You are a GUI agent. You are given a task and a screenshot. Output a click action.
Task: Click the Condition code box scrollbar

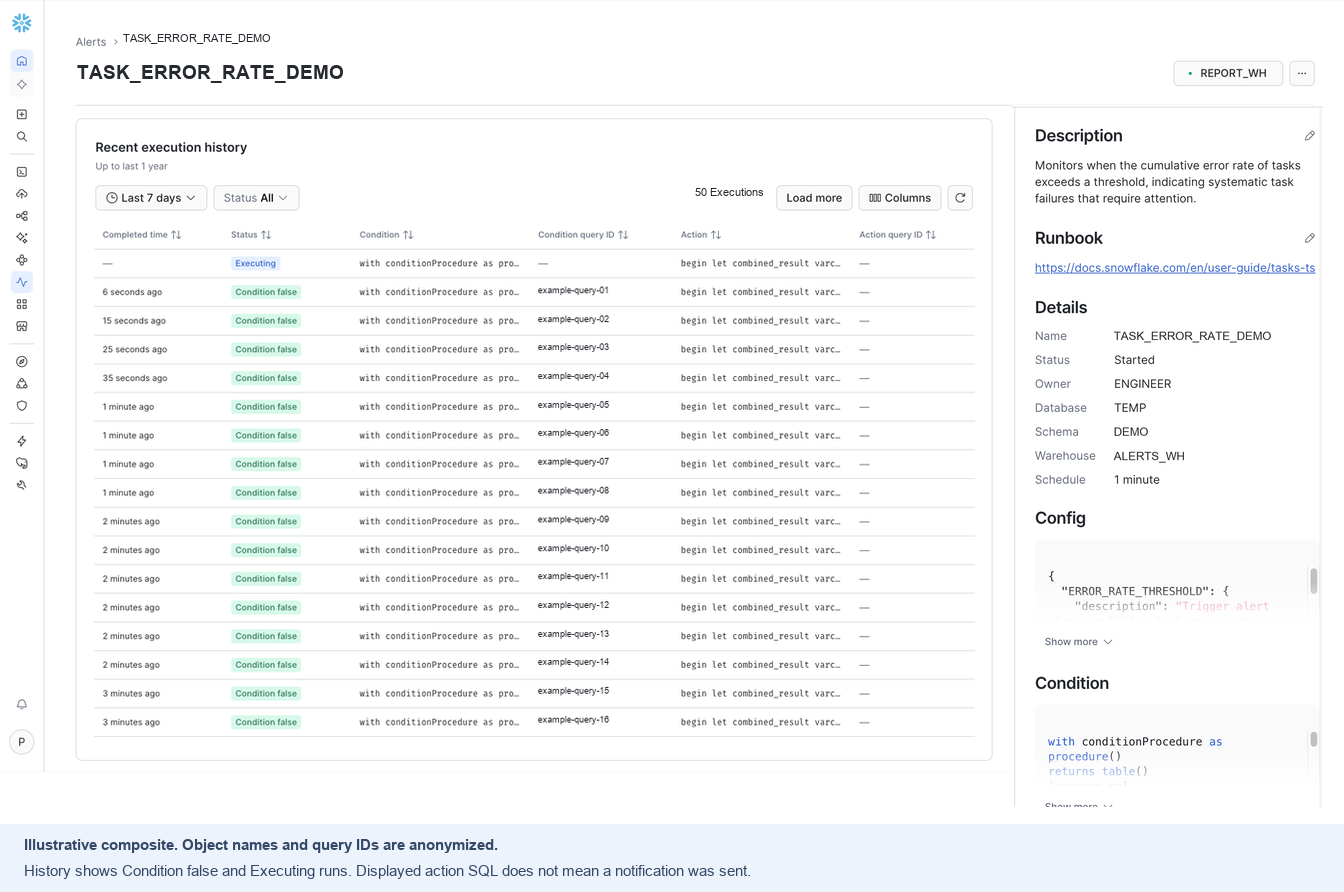click(x=1314, y=739)
